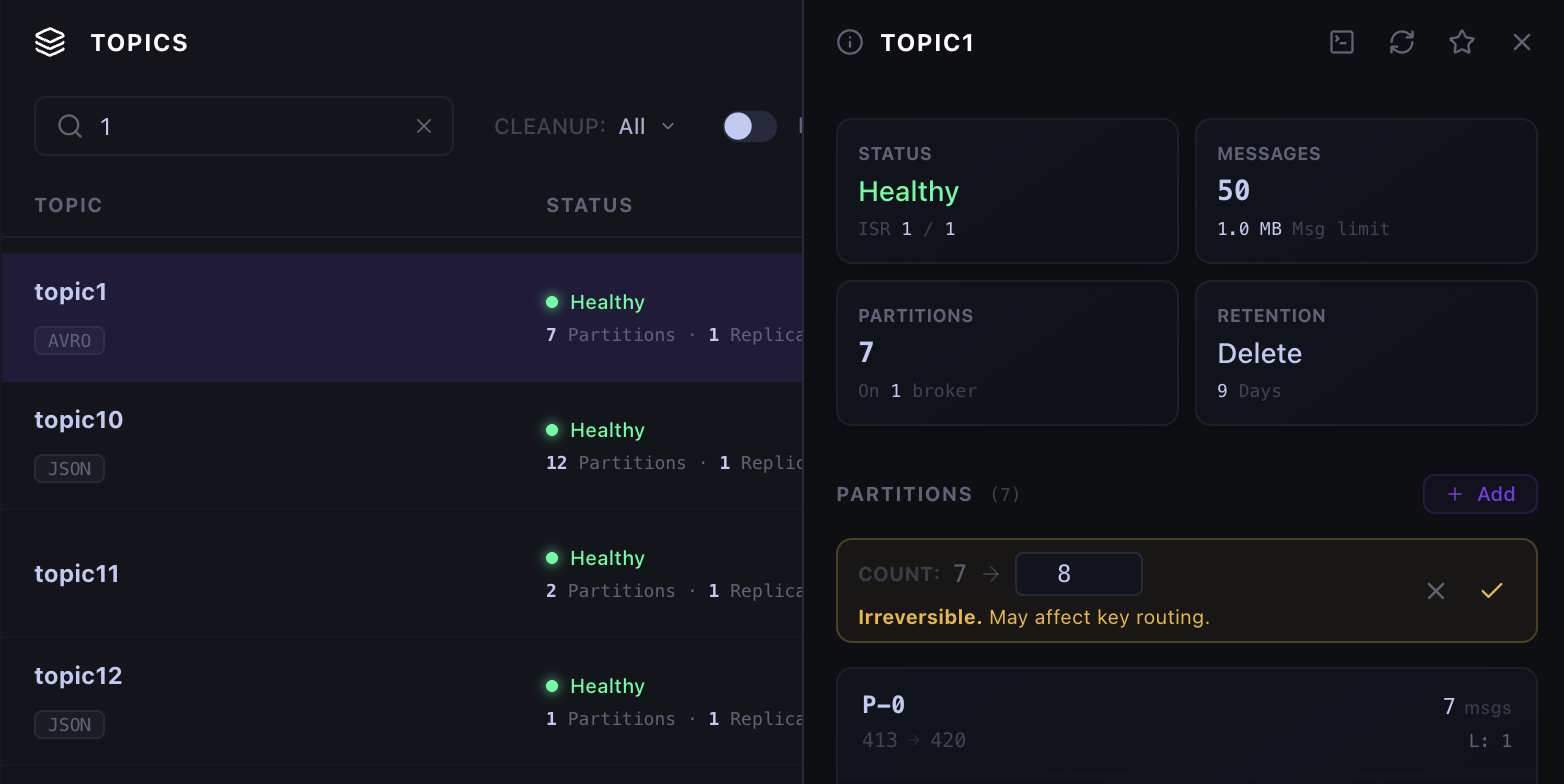Toggle the switch beside the Cleanup filter

750,126
